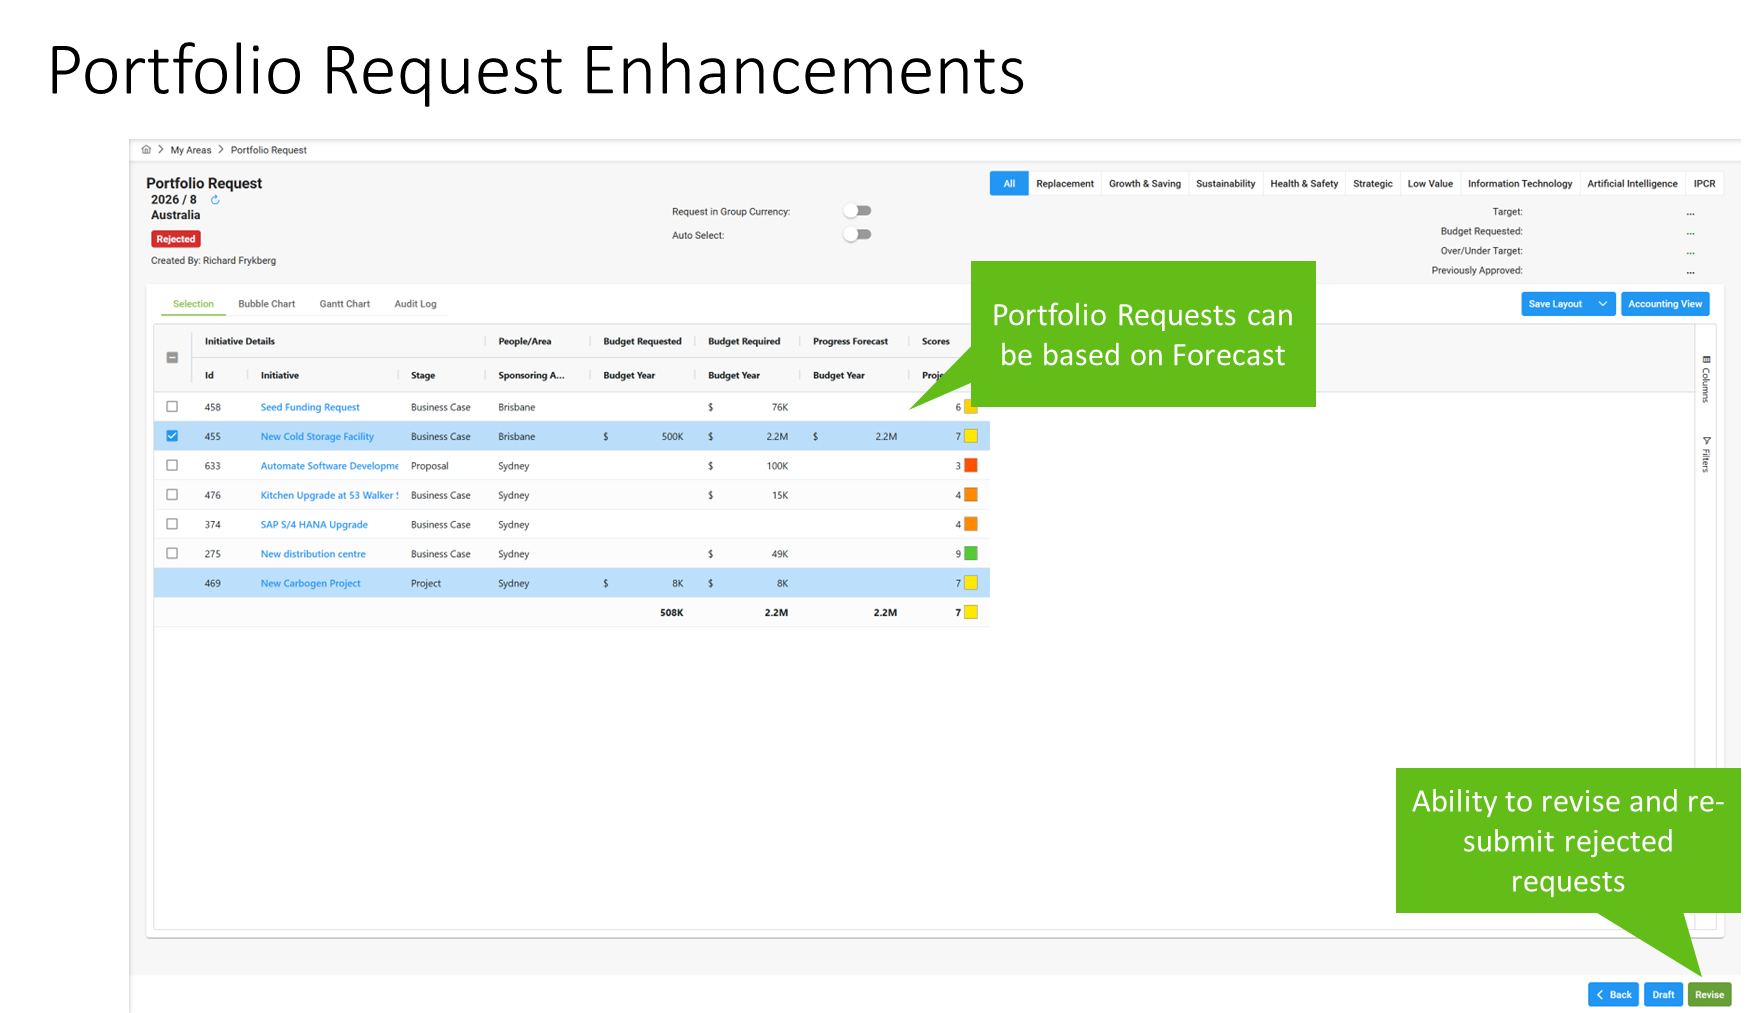Enable the Request in Group Currency toggle

coord(857,211)
